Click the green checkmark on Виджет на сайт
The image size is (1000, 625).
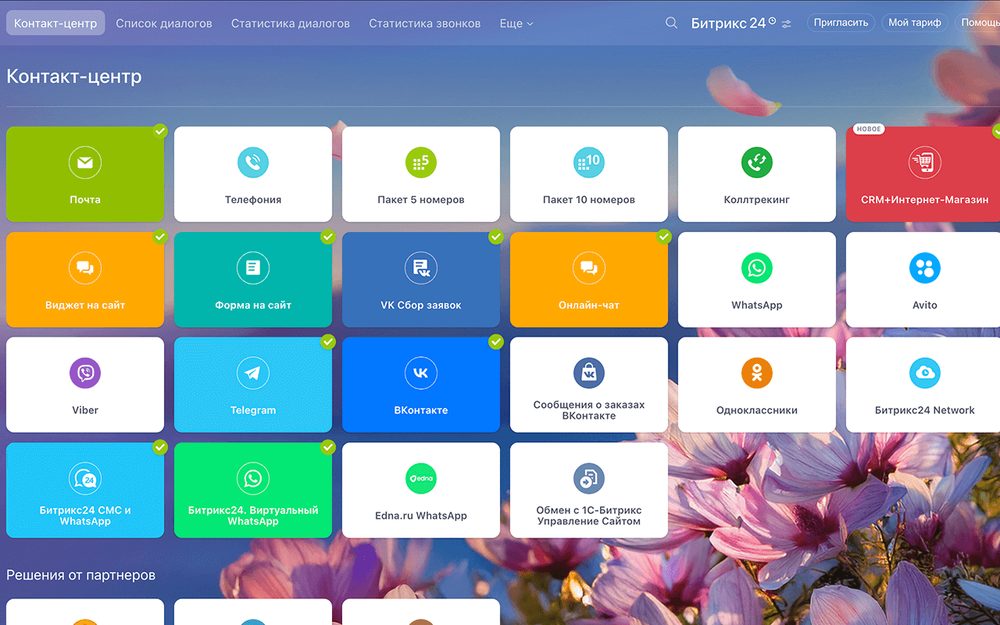tap(160, 237)
